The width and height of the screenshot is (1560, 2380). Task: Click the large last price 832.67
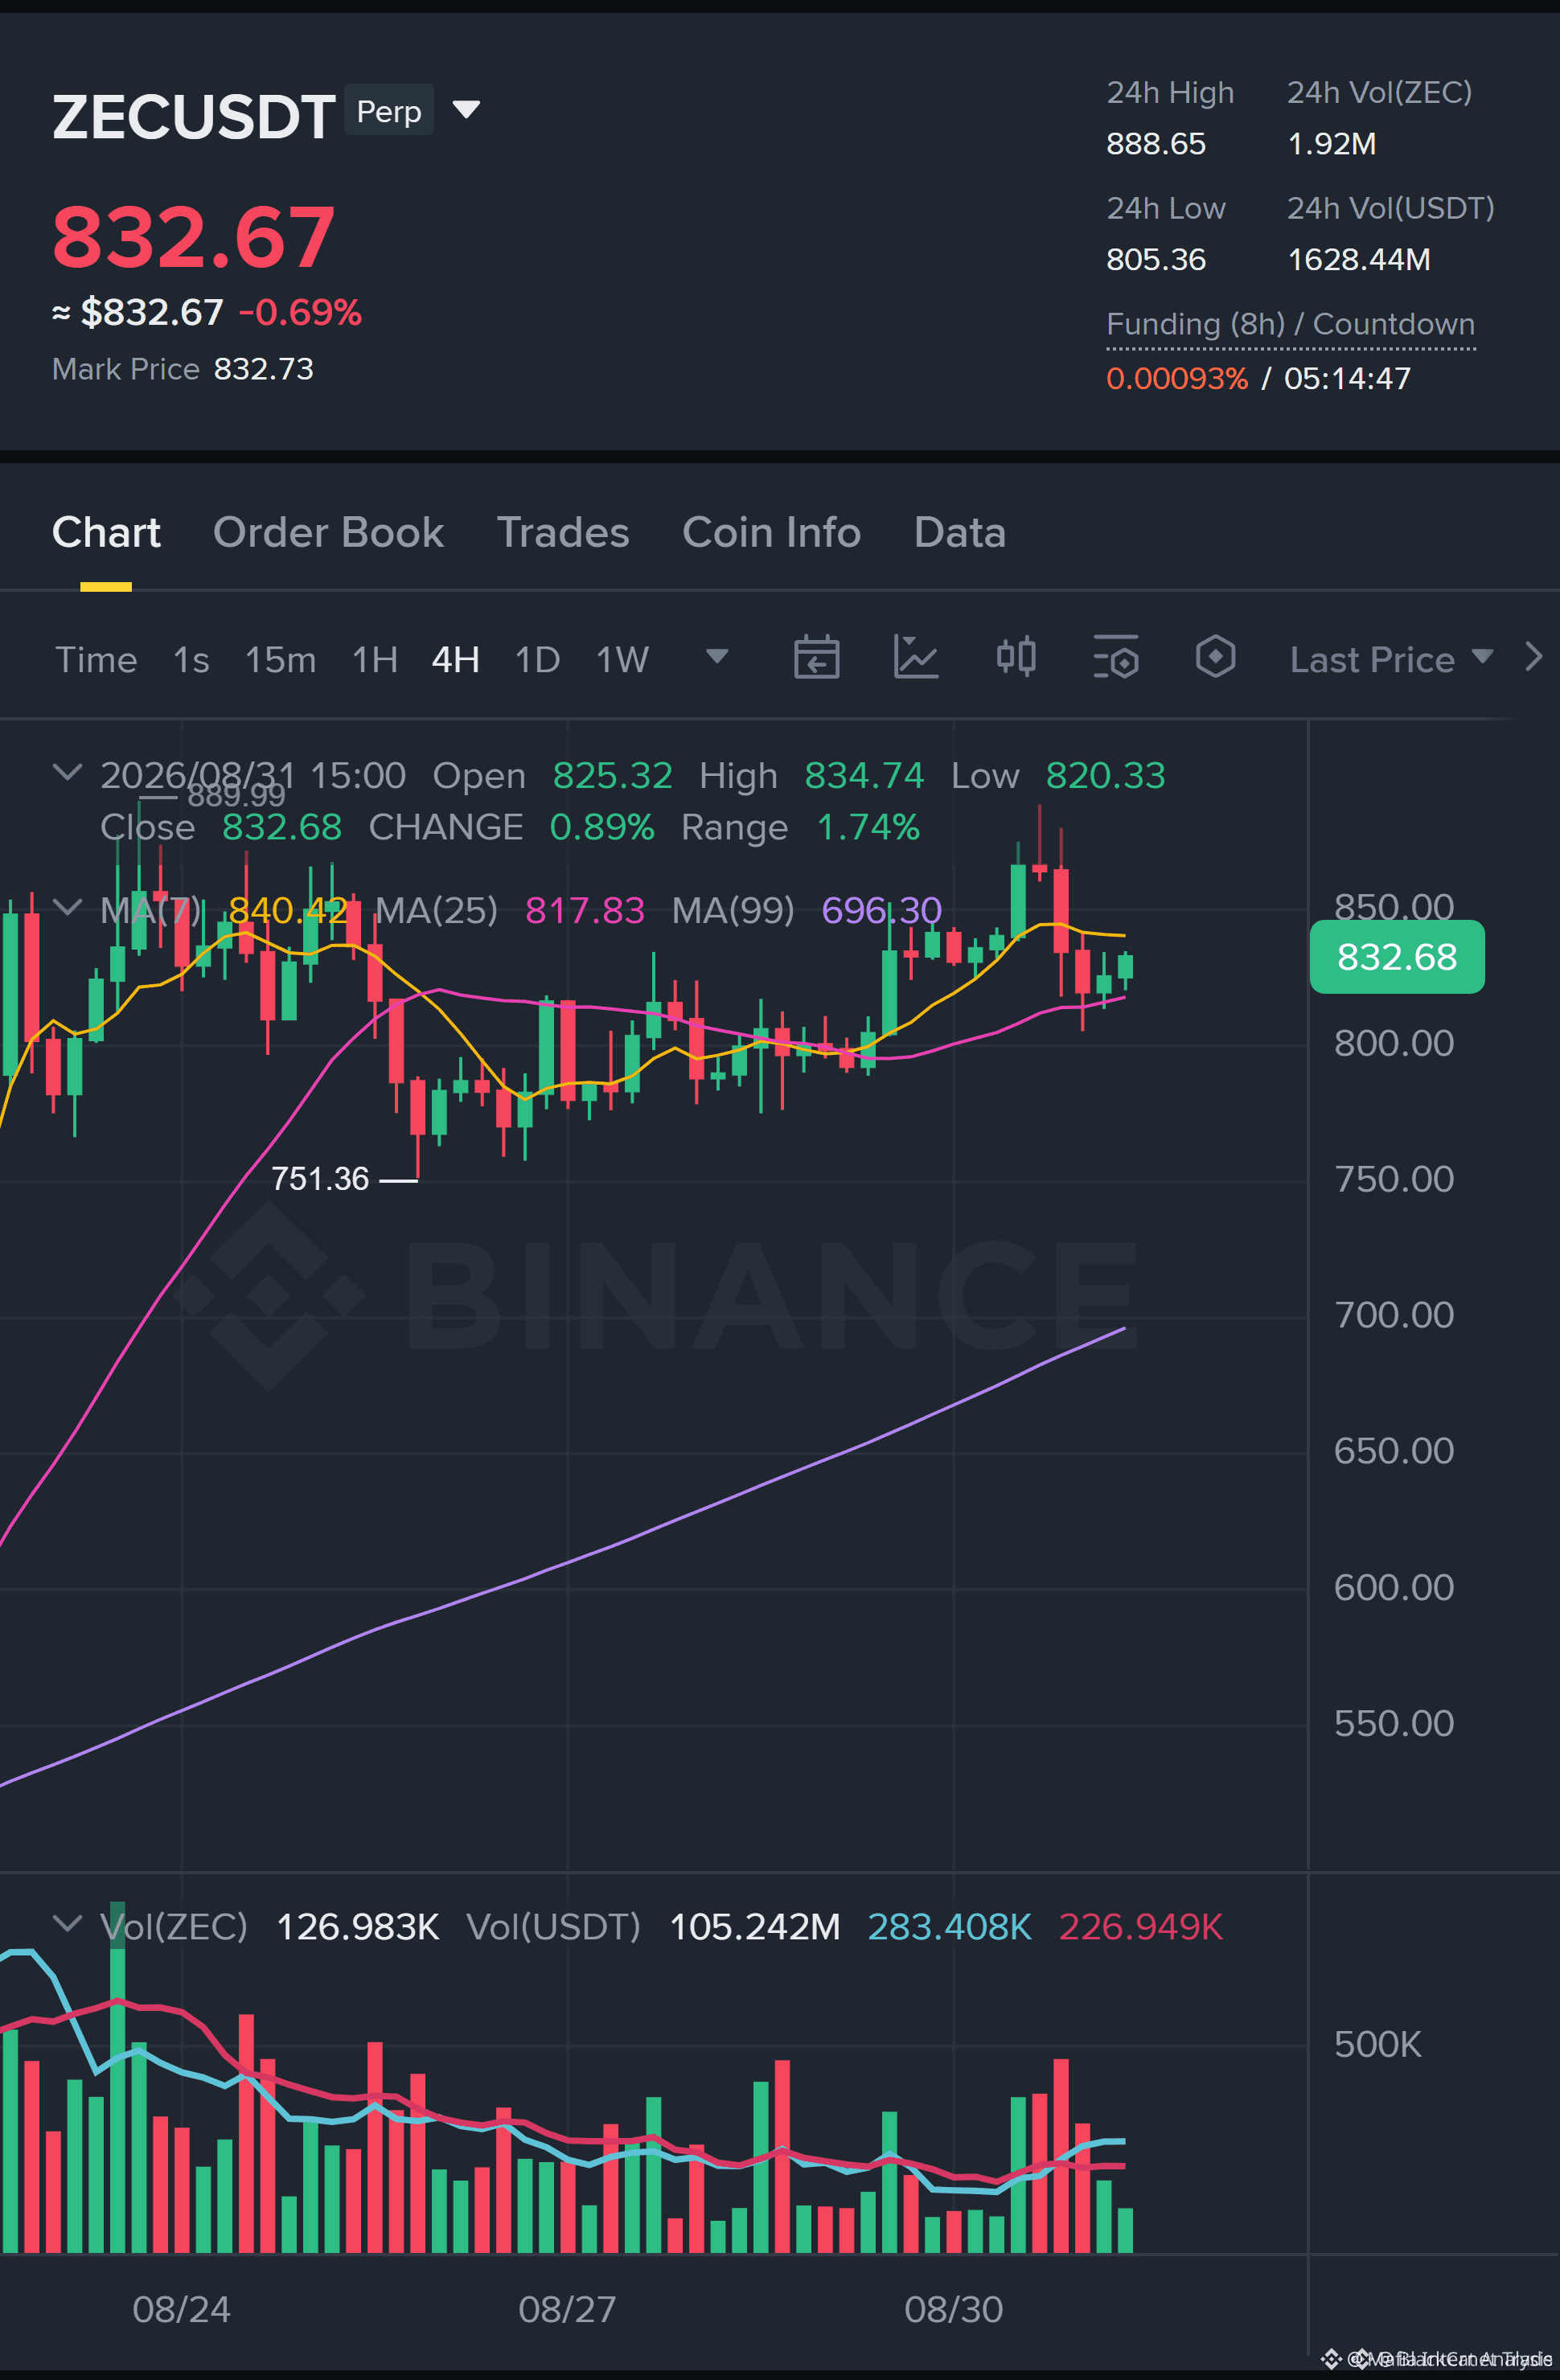click(x=193, y=238)
